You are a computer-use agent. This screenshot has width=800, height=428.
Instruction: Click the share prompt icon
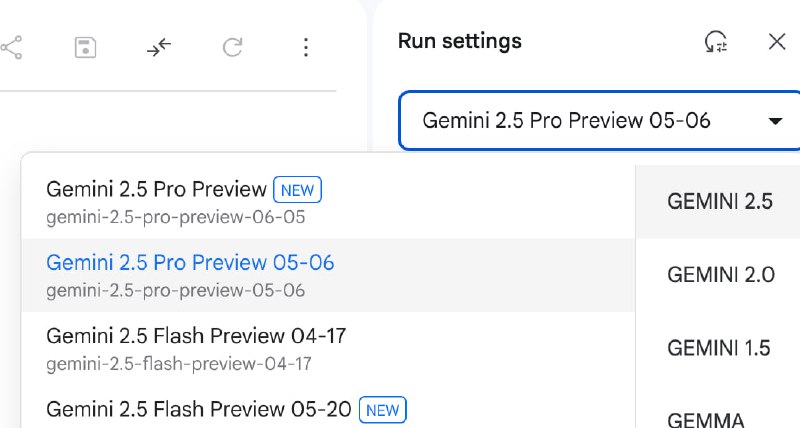pyautogui.click(x=11, y=47)
